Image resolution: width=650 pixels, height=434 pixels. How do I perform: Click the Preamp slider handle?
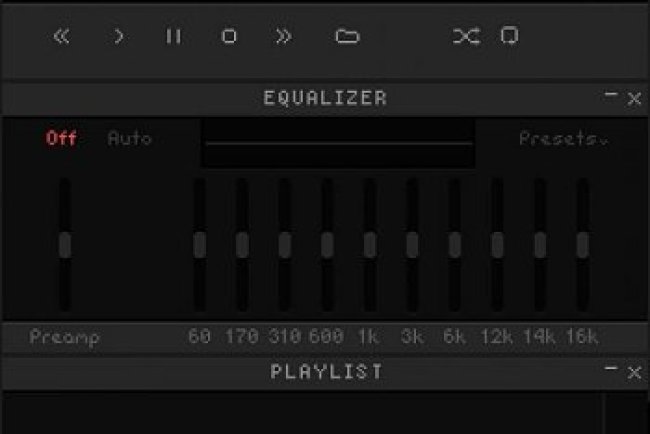coord(65,245)
